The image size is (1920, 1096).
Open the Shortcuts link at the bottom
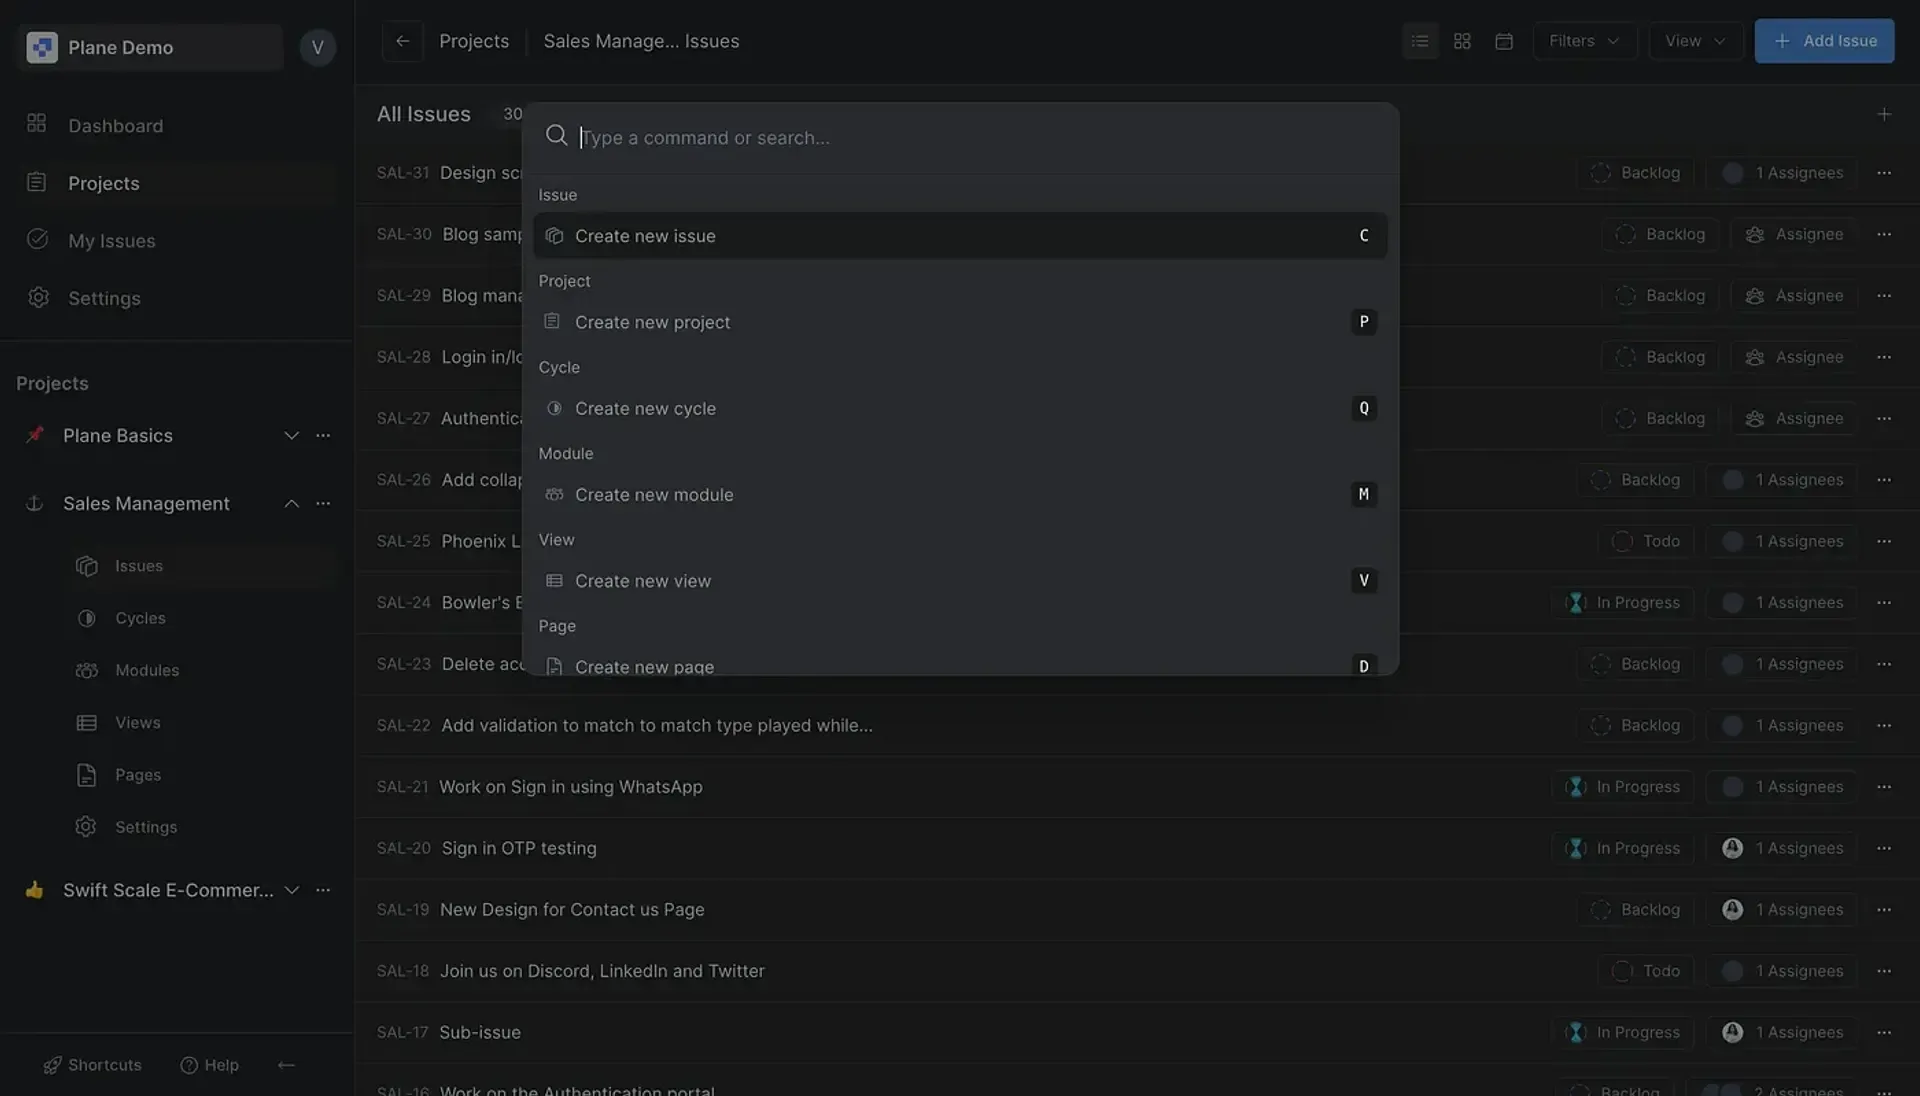tap(93, 1065)
